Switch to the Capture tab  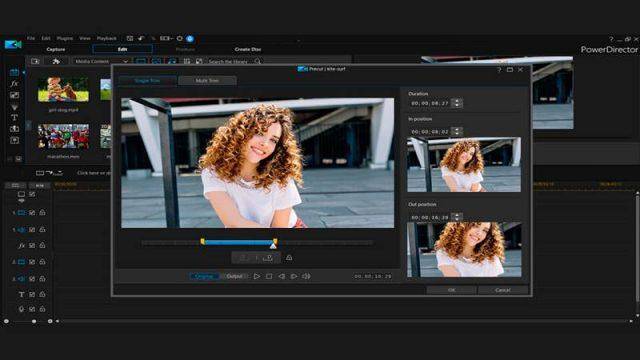pos(56,49)
